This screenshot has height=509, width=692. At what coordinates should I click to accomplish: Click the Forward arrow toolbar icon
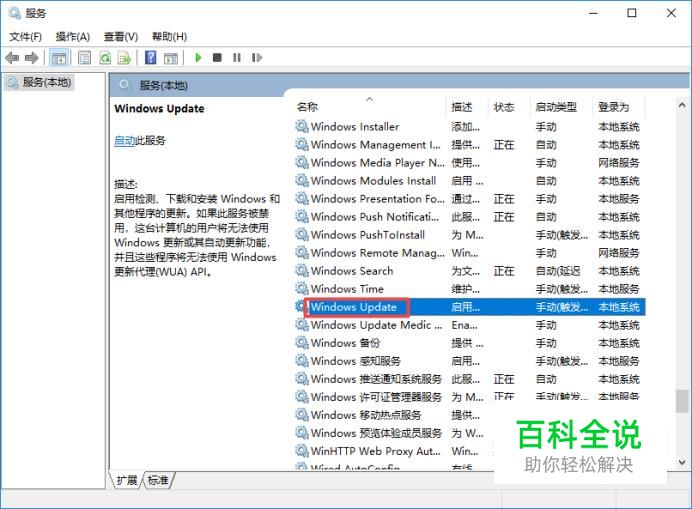[x=31, y=58]
